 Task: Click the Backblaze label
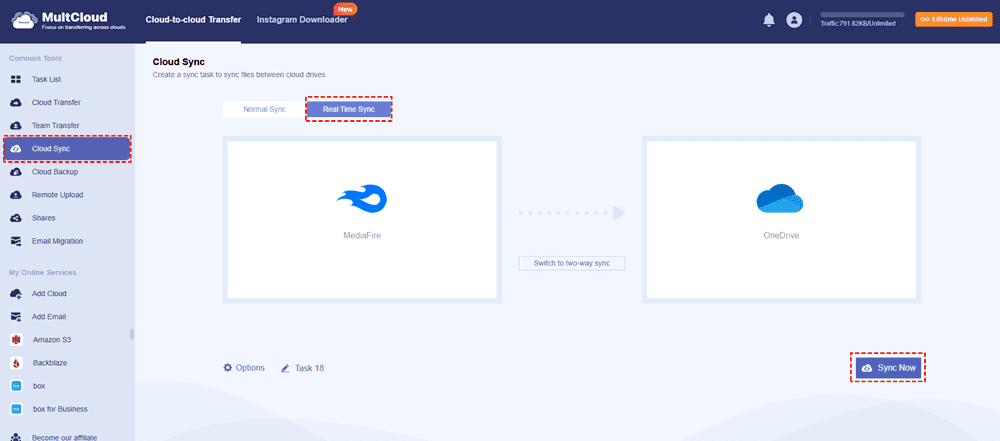pyautogui.click(x=50, y=363)
